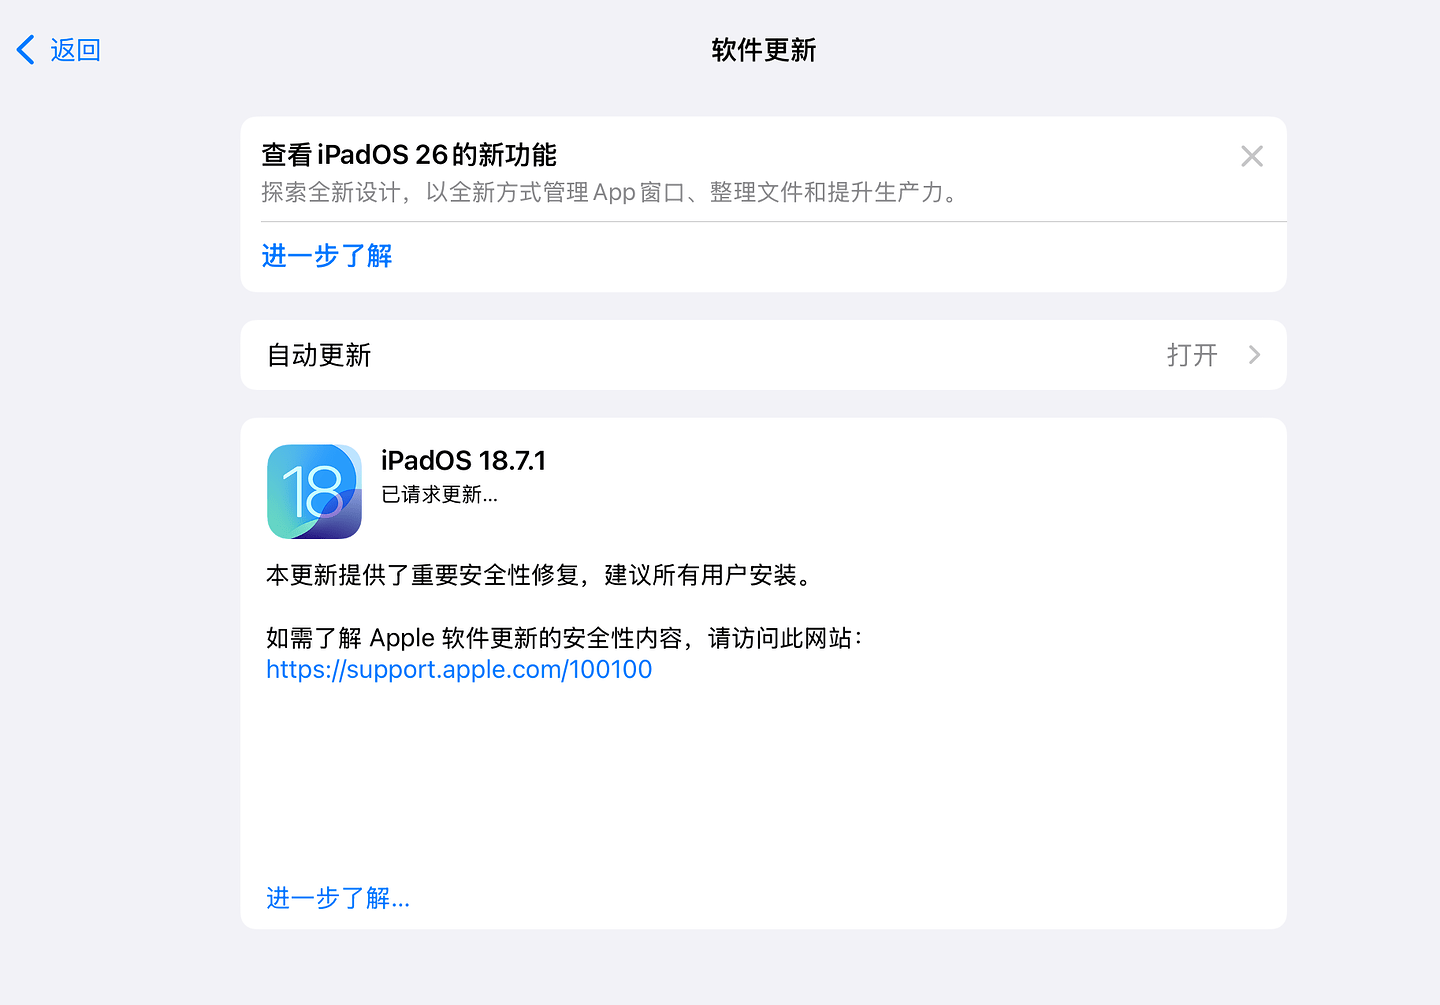Open the 自动更新 settings row

pos(700,355)
